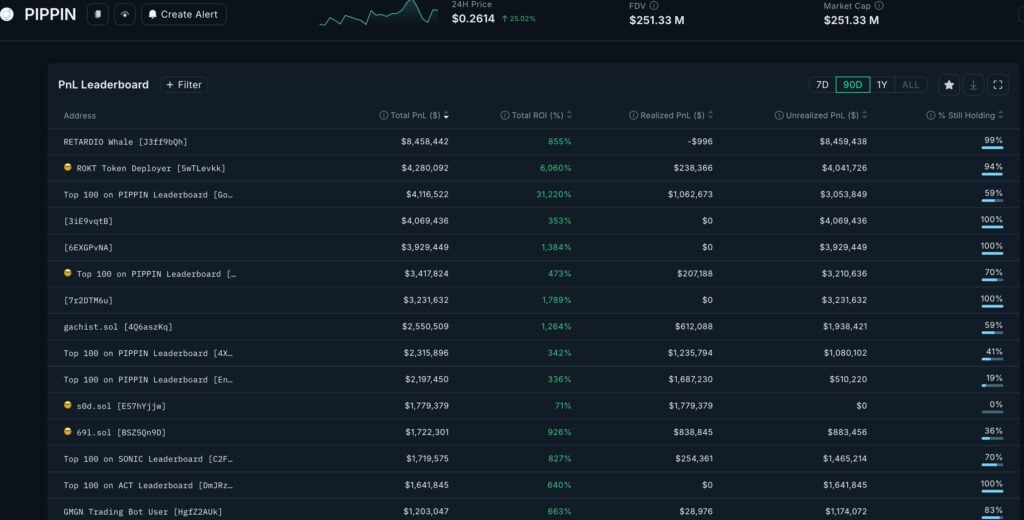Switch time range to 1Y
The height and width of the screenshot is (520, 1024).
882,85
